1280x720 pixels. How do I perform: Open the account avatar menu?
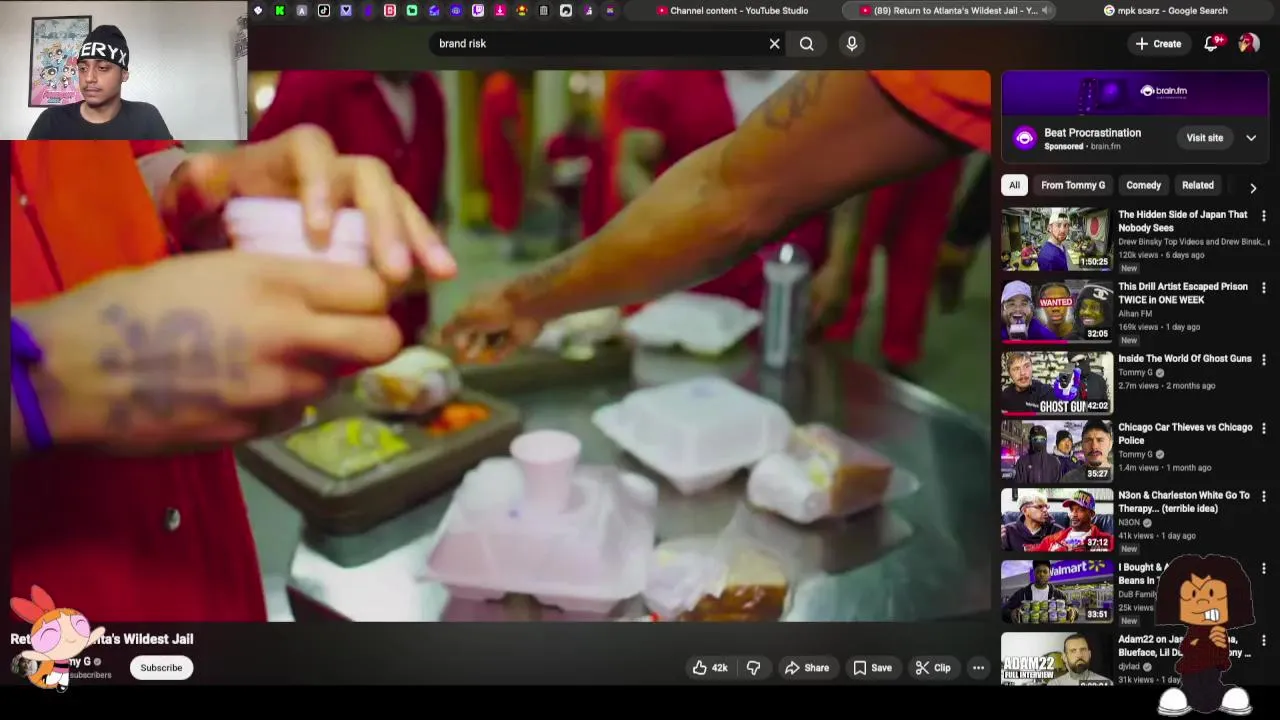pyautogui.click(x=1249, y=44)
